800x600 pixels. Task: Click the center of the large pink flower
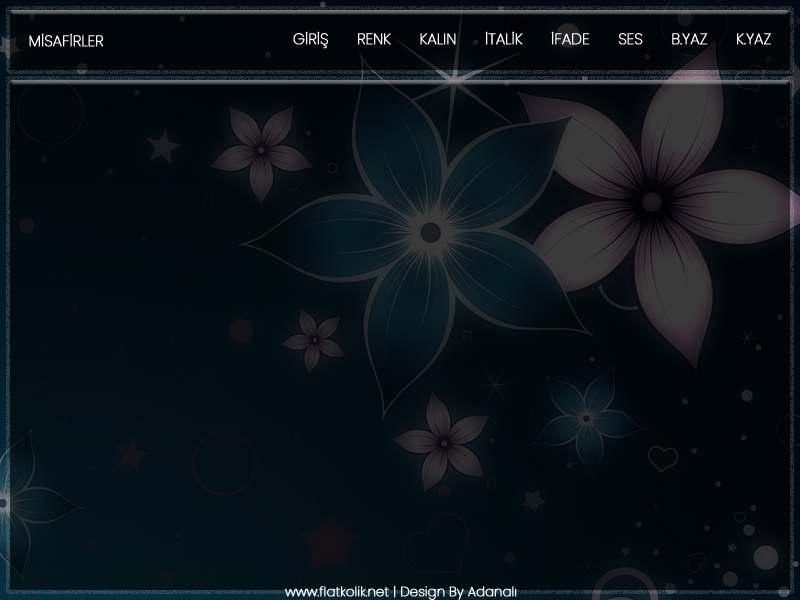(651, 202)
